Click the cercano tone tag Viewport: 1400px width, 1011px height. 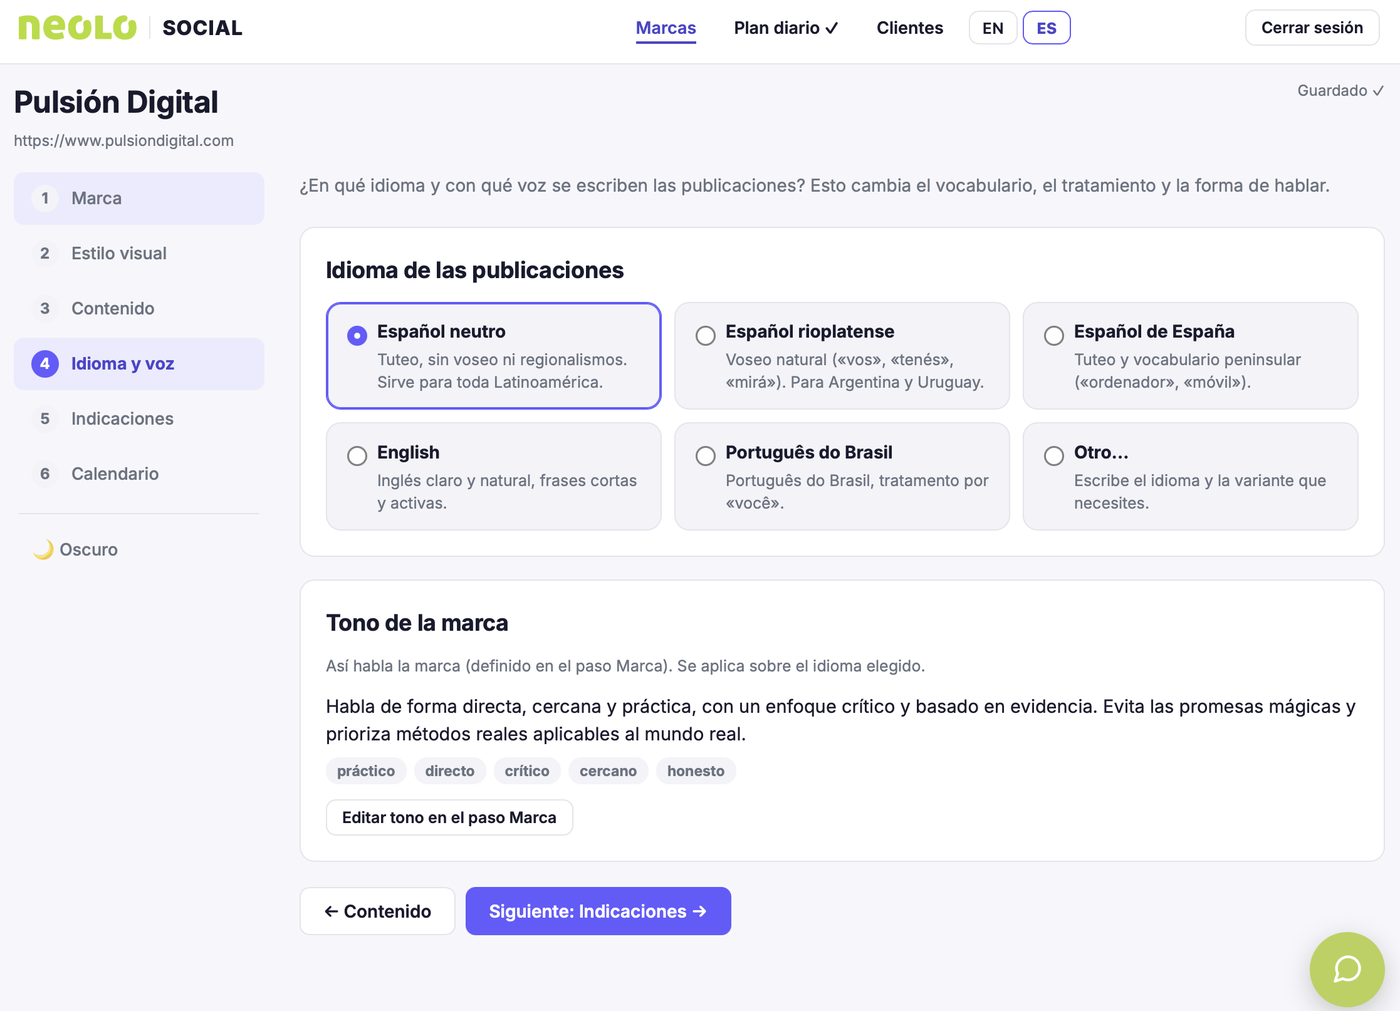tap(608, 771)
